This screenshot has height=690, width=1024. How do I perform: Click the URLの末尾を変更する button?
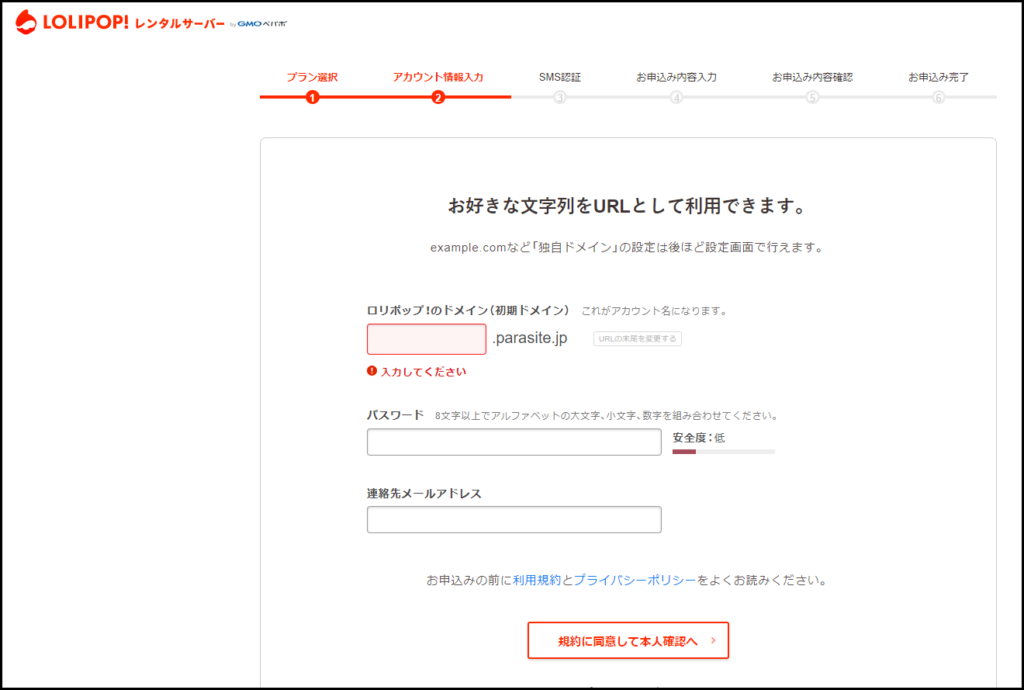pyautogui.click(x=637, y=339)
